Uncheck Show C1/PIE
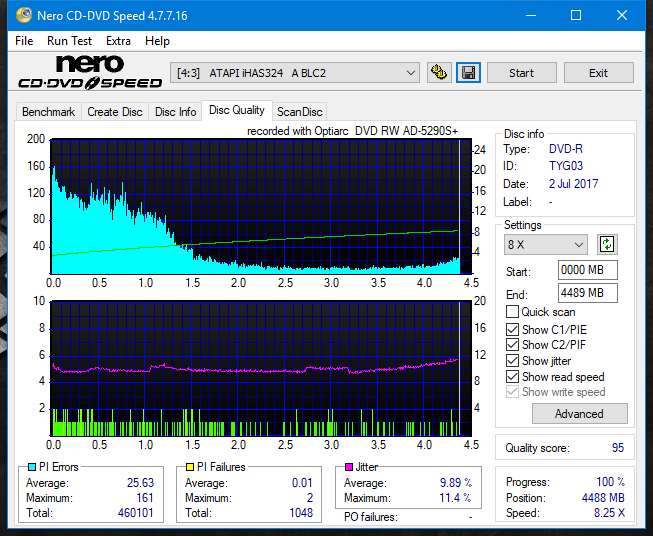 click(x=512, y=330)
